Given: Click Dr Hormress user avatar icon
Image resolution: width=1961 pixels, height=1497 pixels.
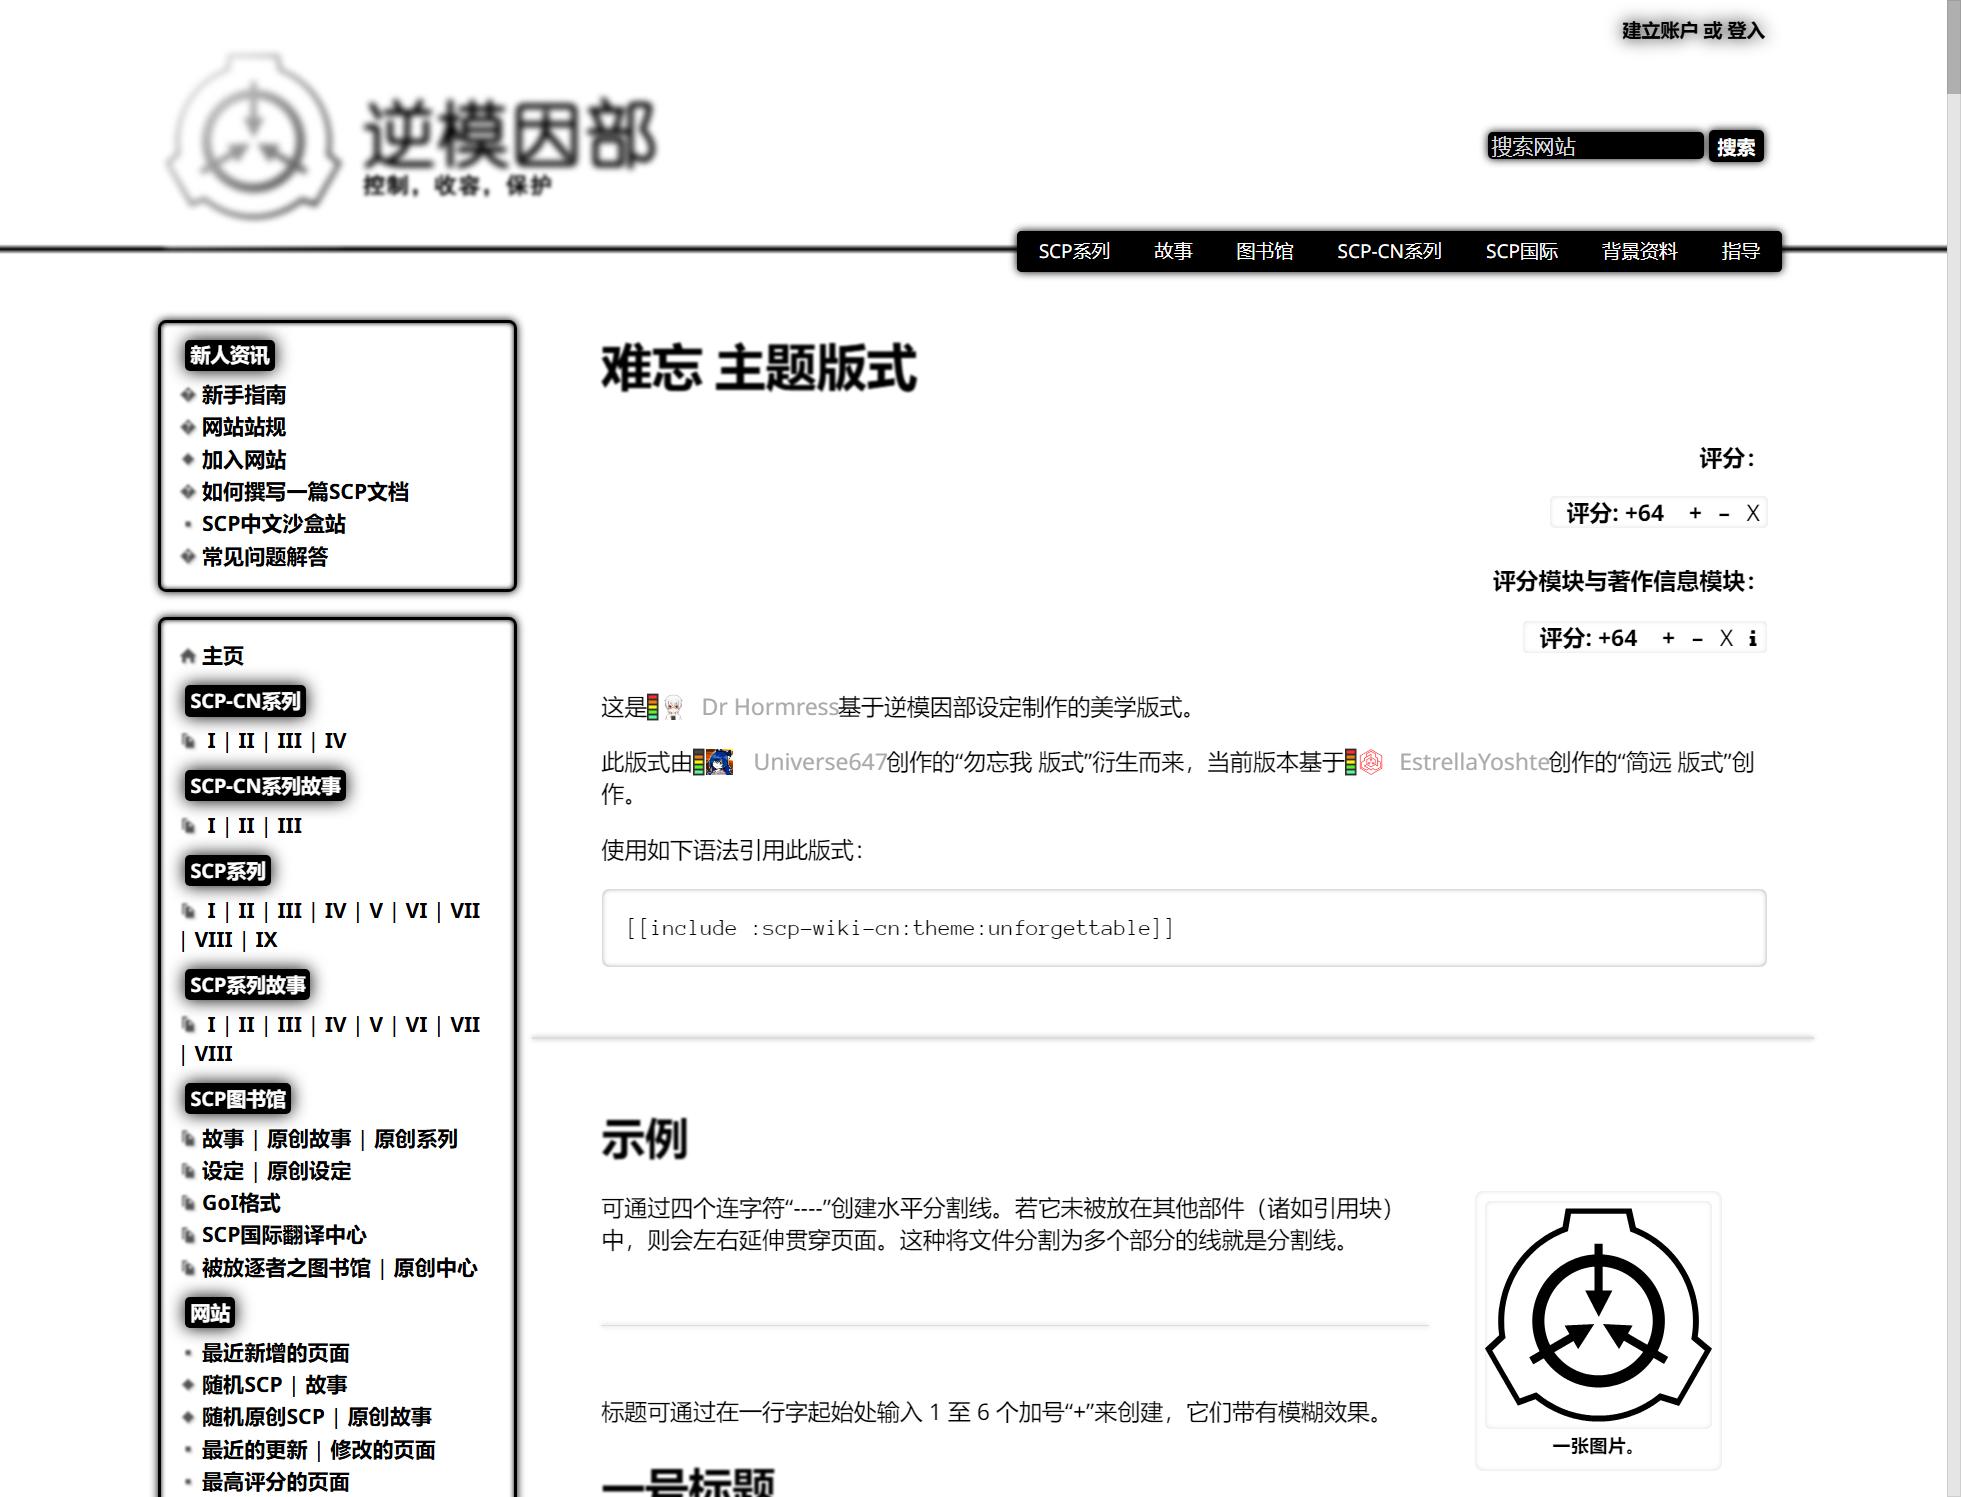Looking at the screenshot, I should click(674, 708).
